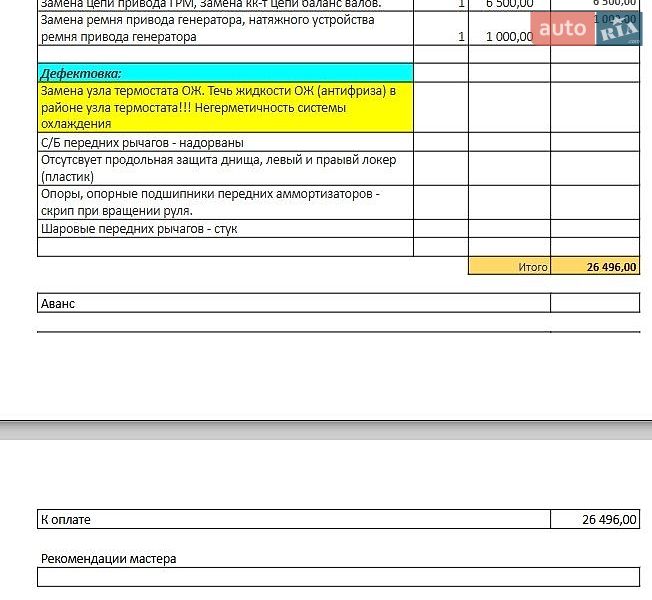Select 'Отсутсвует продольная защита днища' cell
Image resolution: width=652 pixels, height=600 pixels.
[x=225, y=168]
